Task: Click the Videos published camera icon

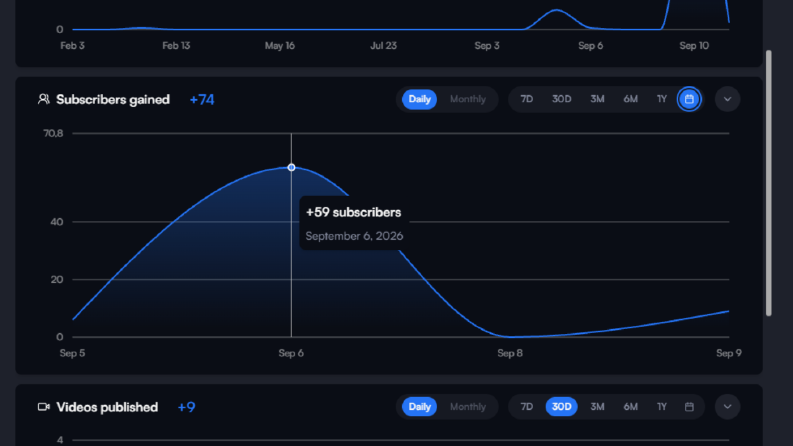Action: (x=43, y=407)
